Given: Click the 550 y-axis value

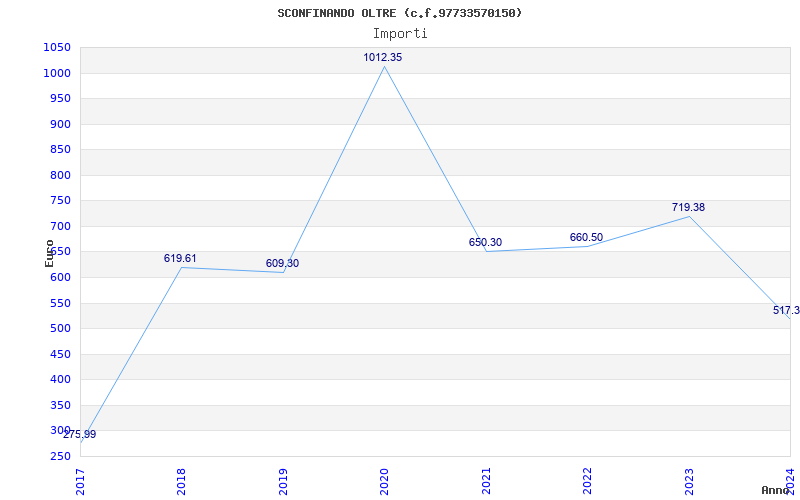Looking at the screenshot, I should click(60, 304).
